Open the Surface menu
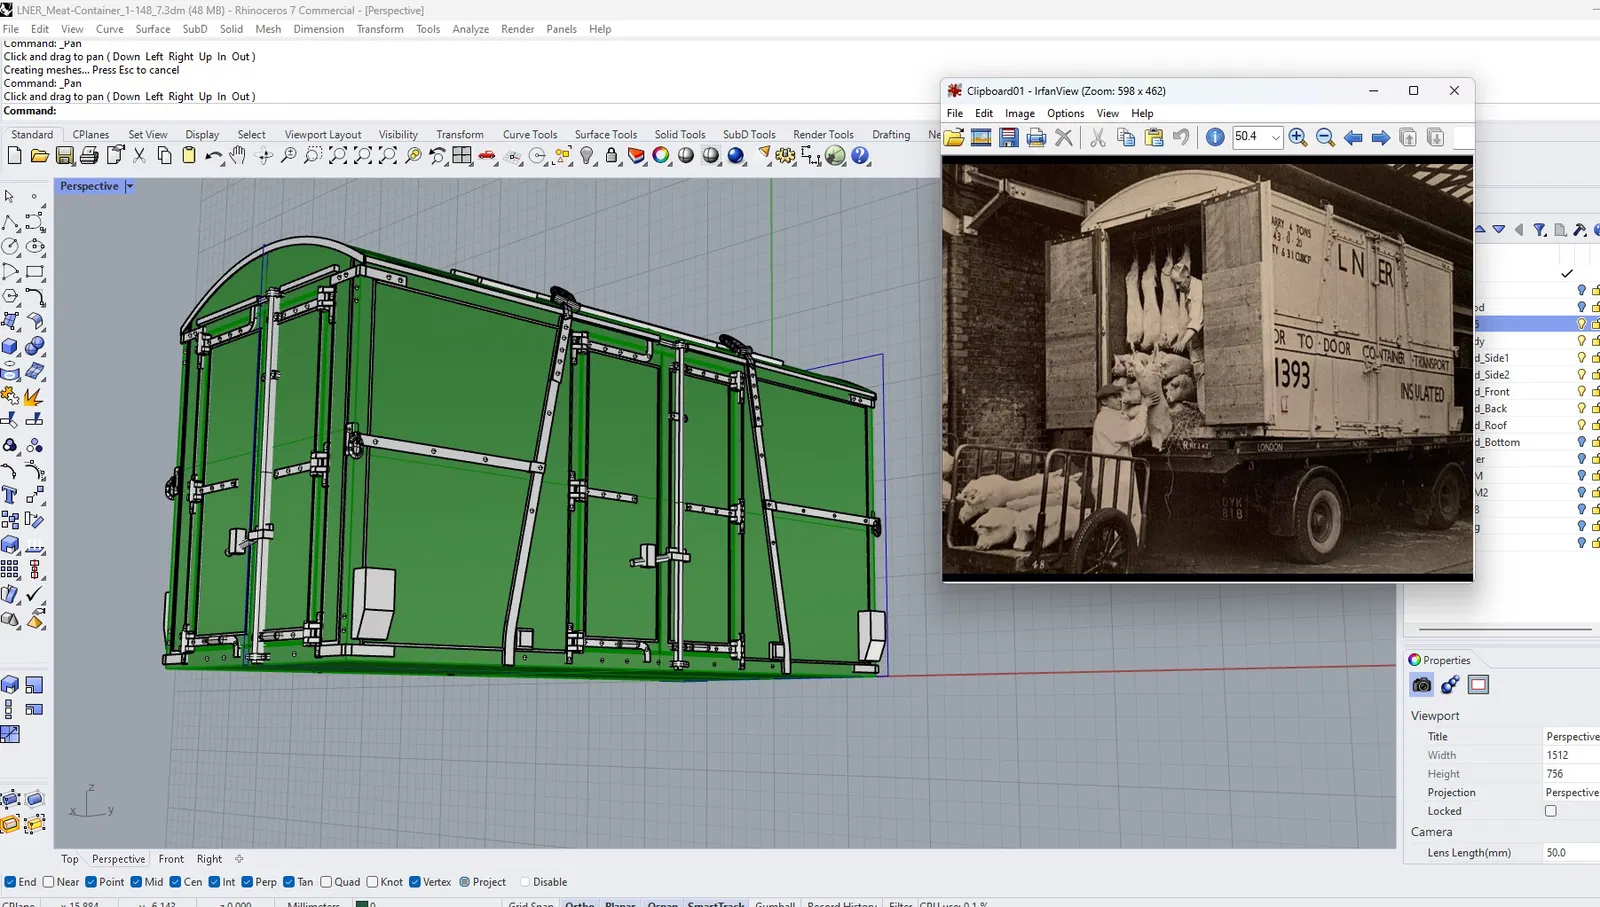This screenshot has width=1600, height=907. (x=152, y=29)
